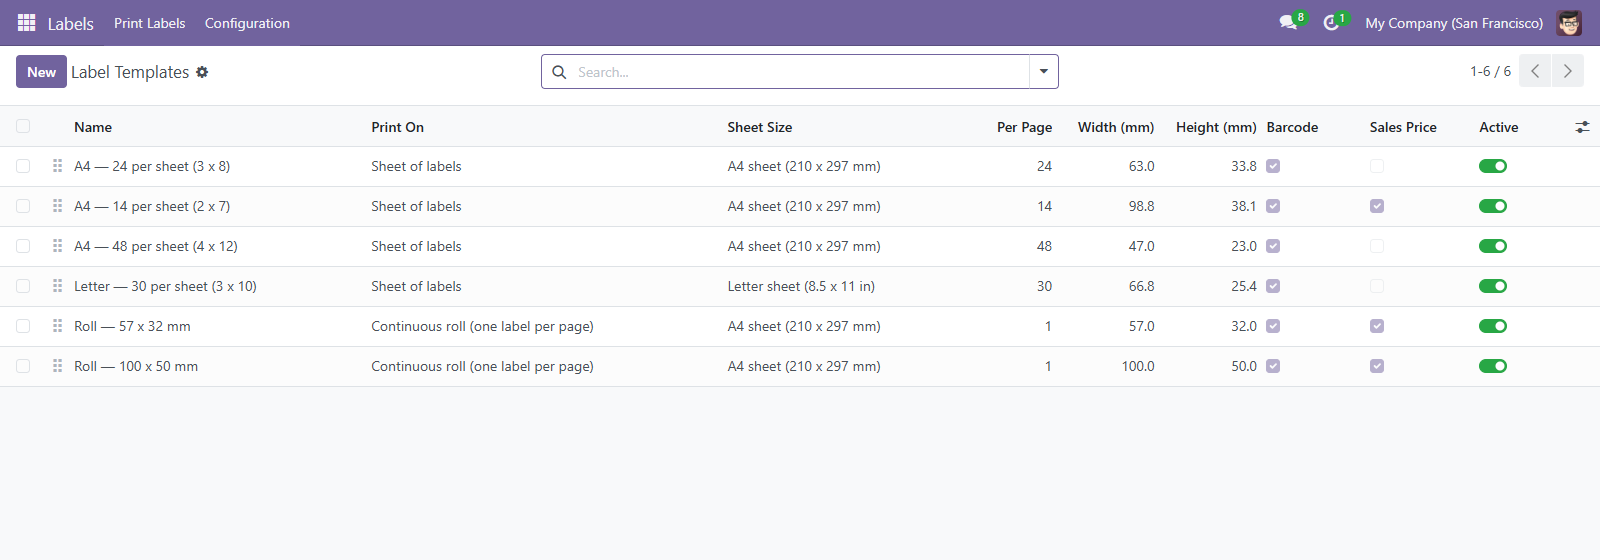Screen dimensions: 1600x560
Task: Toggle Barcode checkbox for A4 — 24 per sheet
Action: [1273, 166]
